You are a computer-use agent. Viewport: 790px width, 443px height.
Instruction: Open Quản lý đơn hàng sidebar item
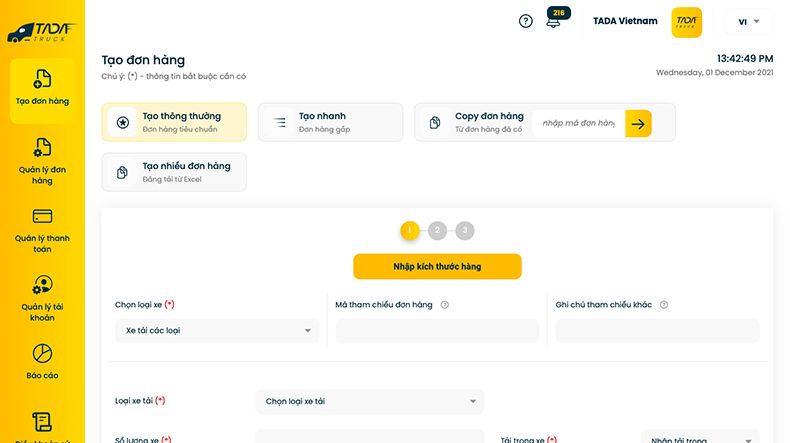[42, 161]
